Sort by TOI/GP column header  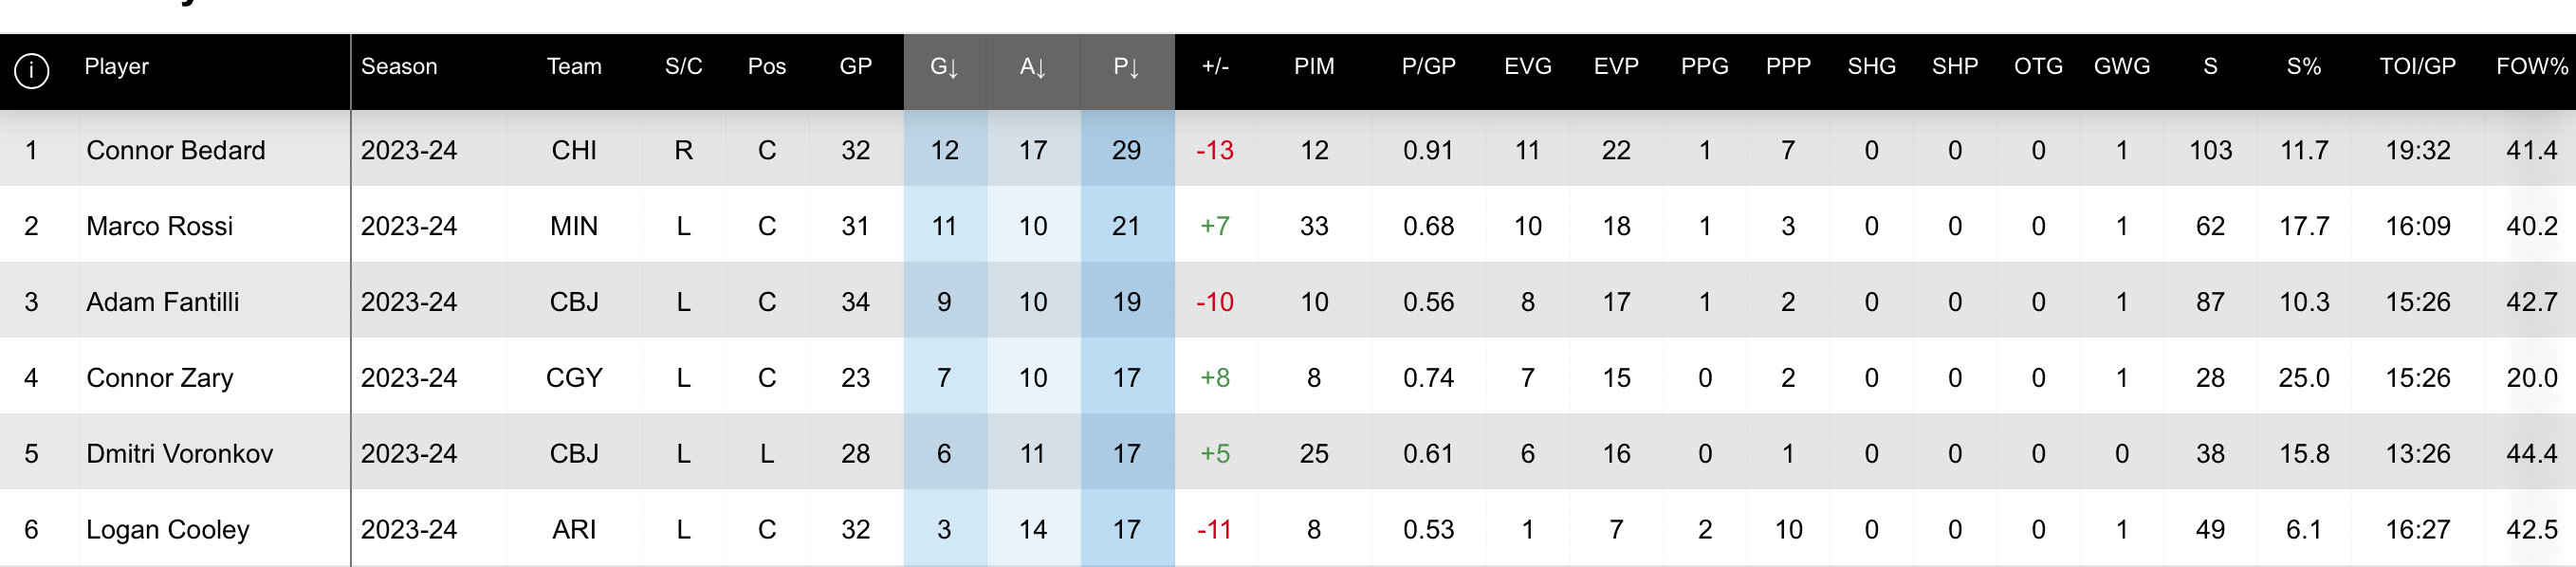coord(2417,66)
